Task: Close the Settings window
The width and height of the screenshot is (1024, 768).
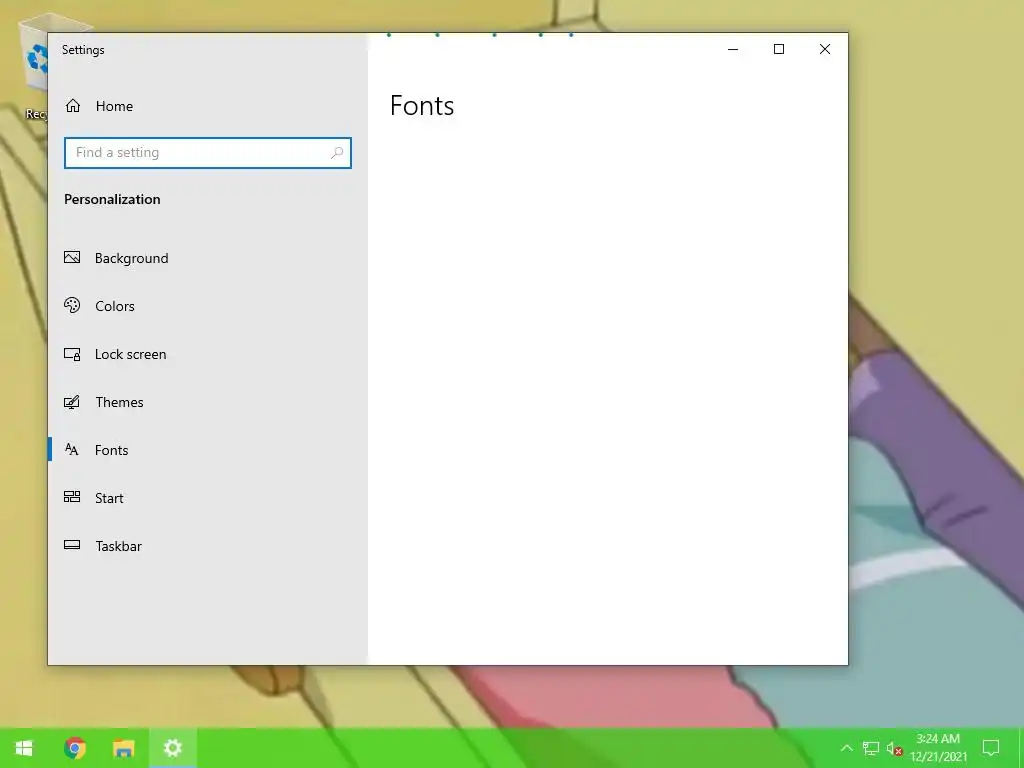Action: coord(825,49)
